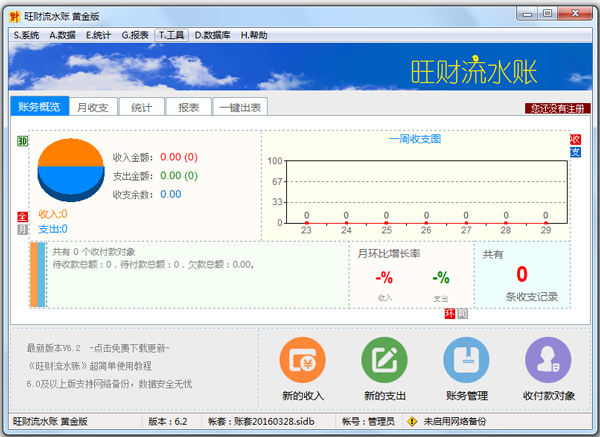The width and height of the screenshot is (600, 437).
Task: Switch to the 账务概览 tab
Action: tap(39, 106)
